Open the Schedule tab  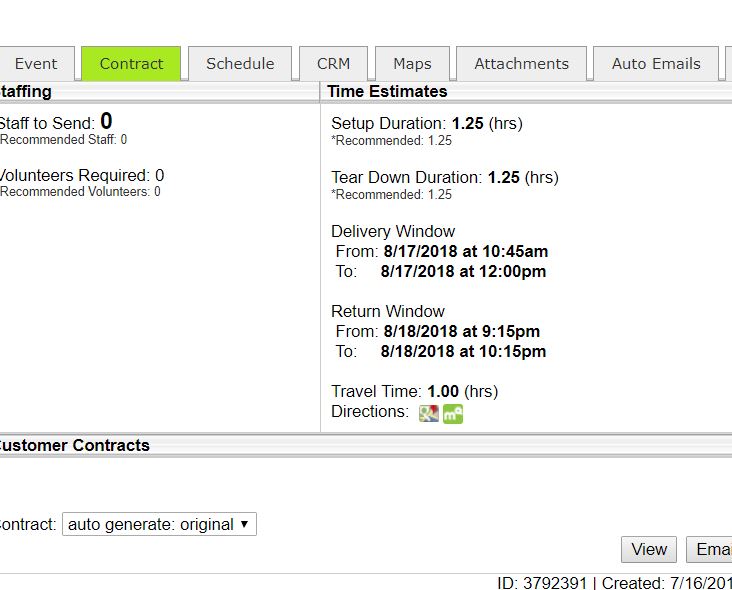(240, 64)
